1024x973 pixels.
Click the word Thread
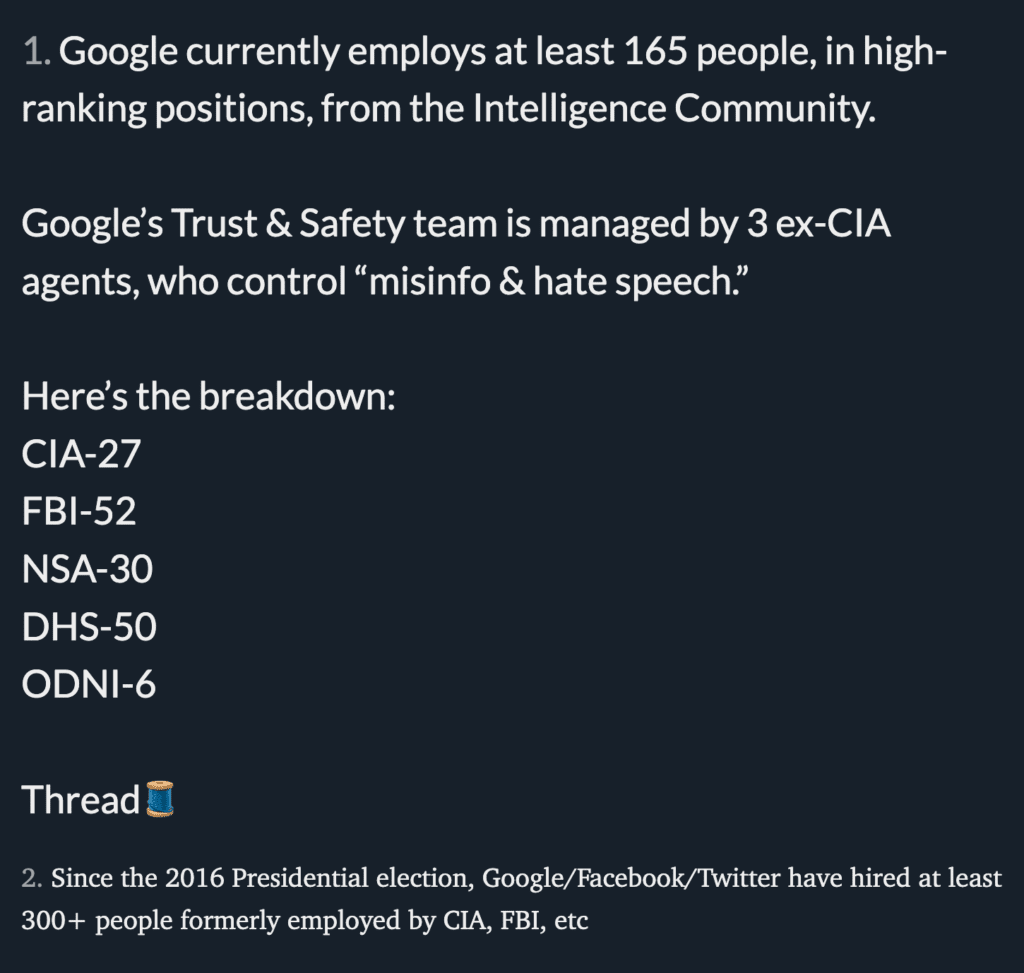[x=81, y=799]
